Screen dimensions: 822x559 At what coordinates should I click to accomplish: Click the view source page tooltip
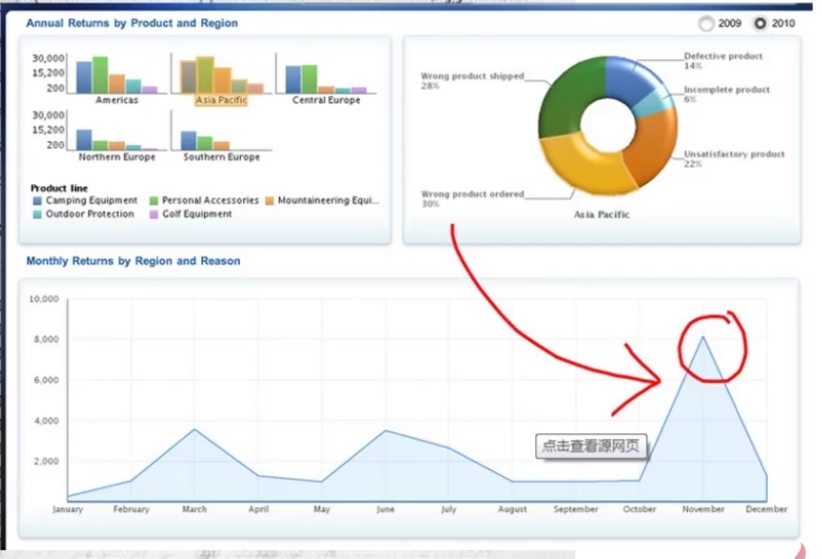tap(591, 447)
